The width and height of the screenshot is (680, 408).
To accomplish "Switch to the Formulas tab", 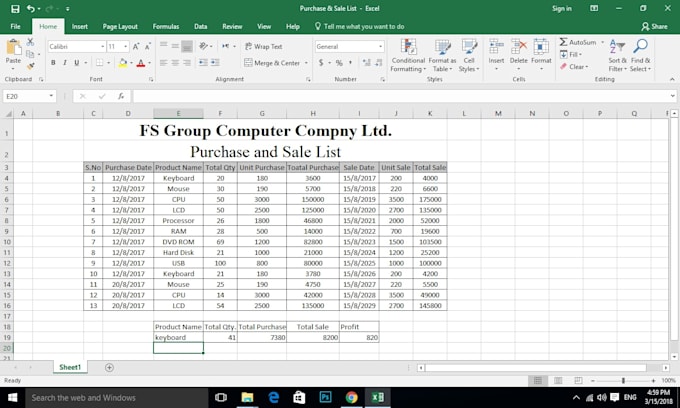I will (x=166, y=26).
